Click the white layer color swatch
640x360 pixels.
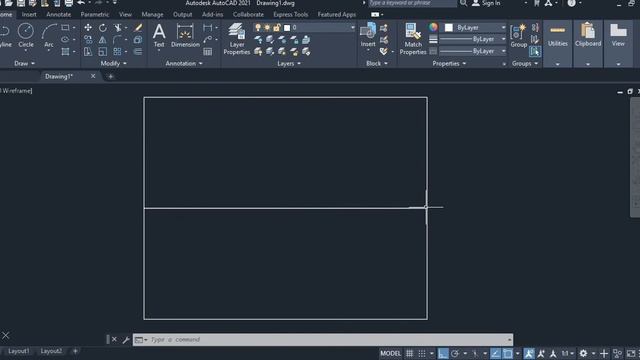(287, 28)
